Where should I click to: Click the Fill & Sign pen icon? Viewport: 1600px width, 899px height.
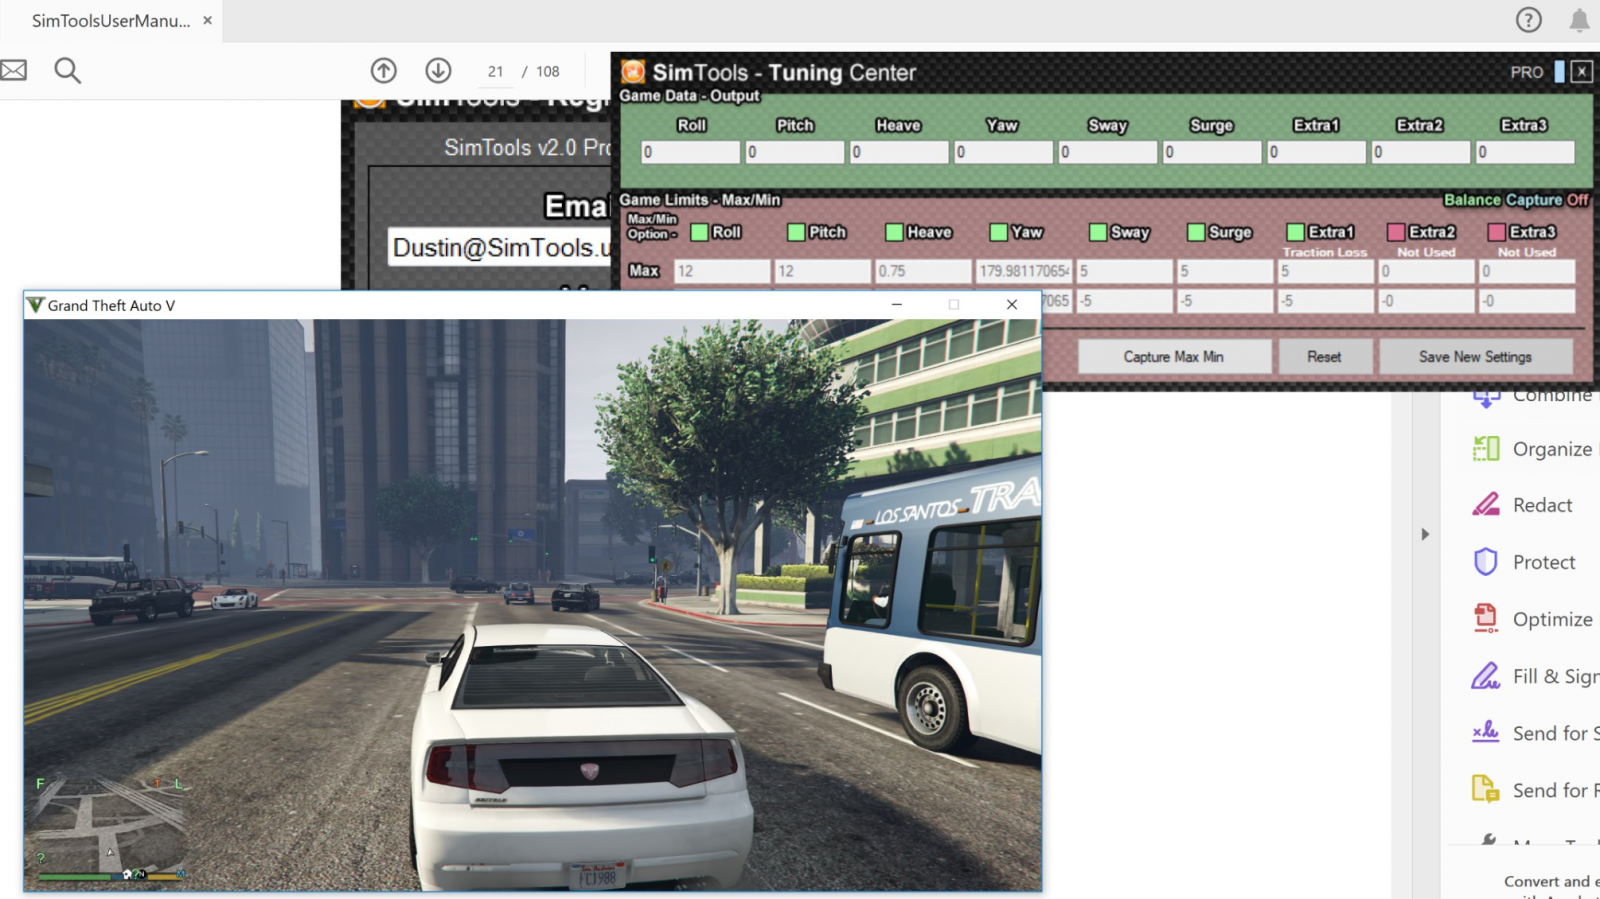point(1486,676)
